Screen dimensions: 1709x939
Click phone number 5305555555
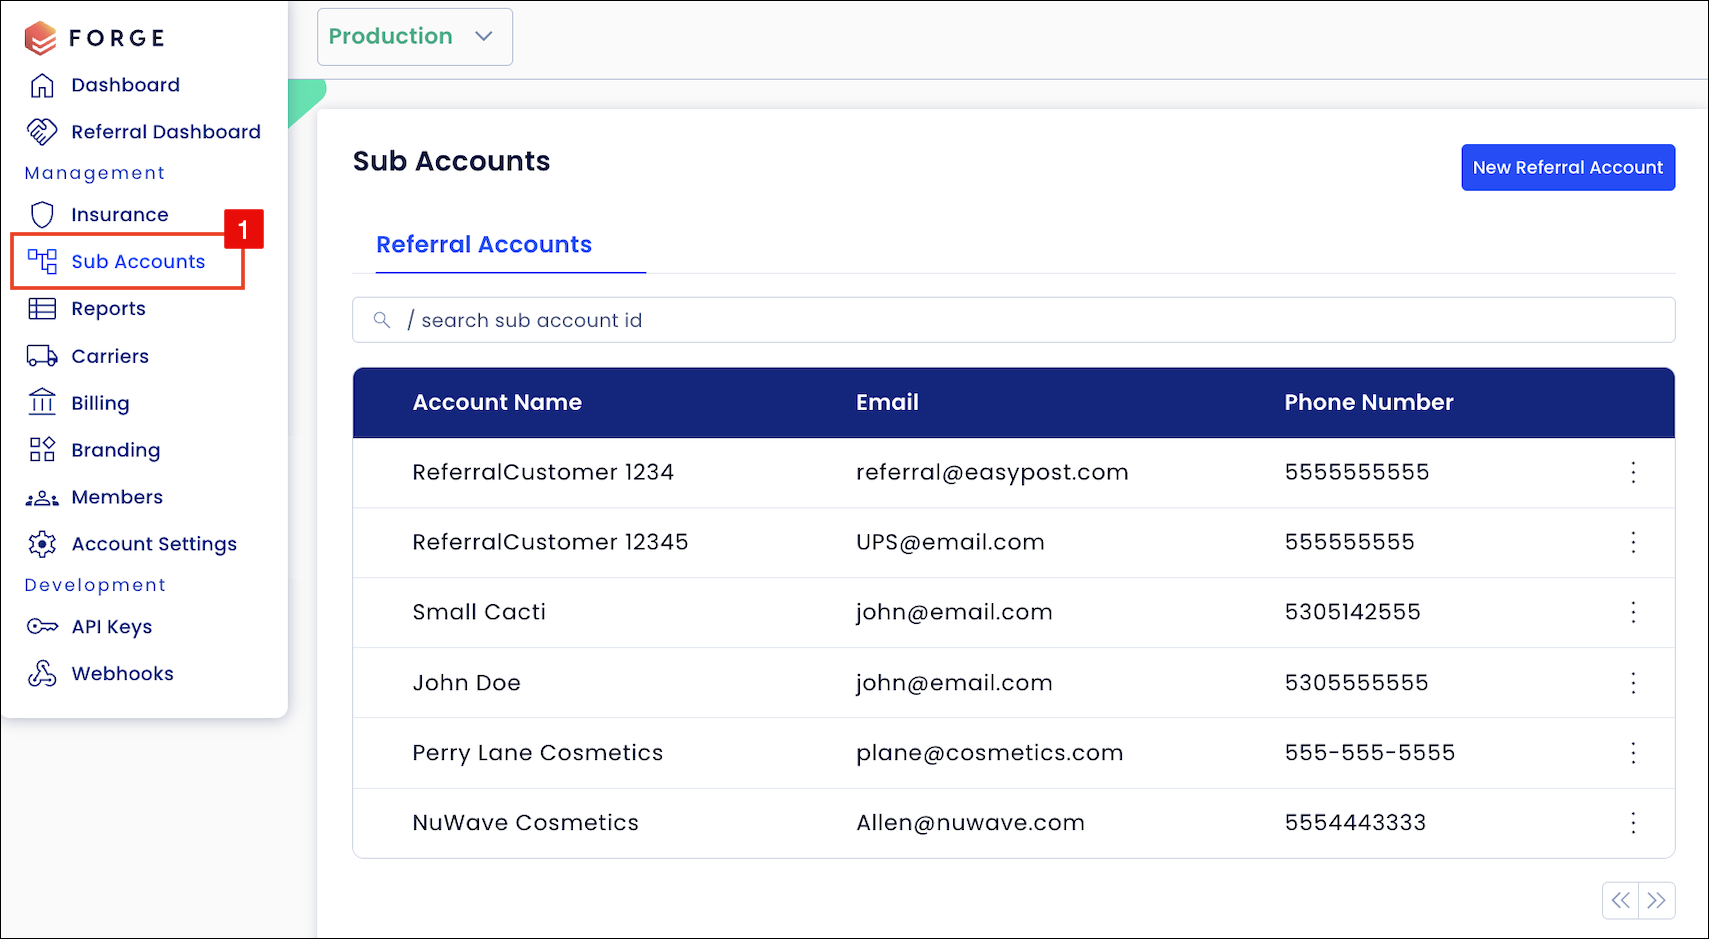pyautogui.click(x=1356, y=683)
